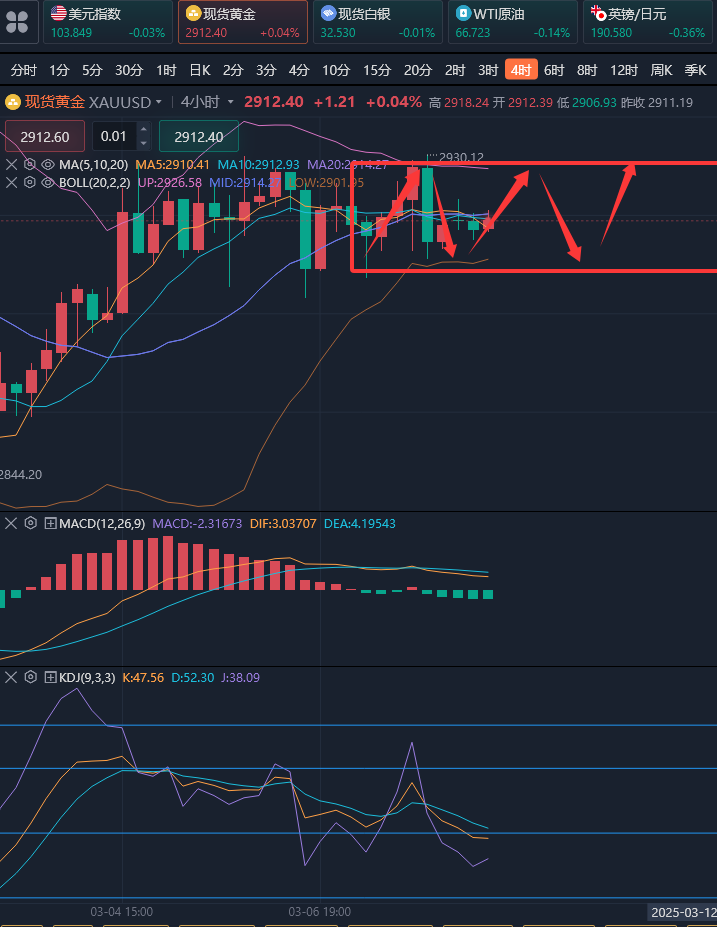
Task: Remove the MACD(12,26,9) panel
Action: pyautogui.click(x=11, y=523)
